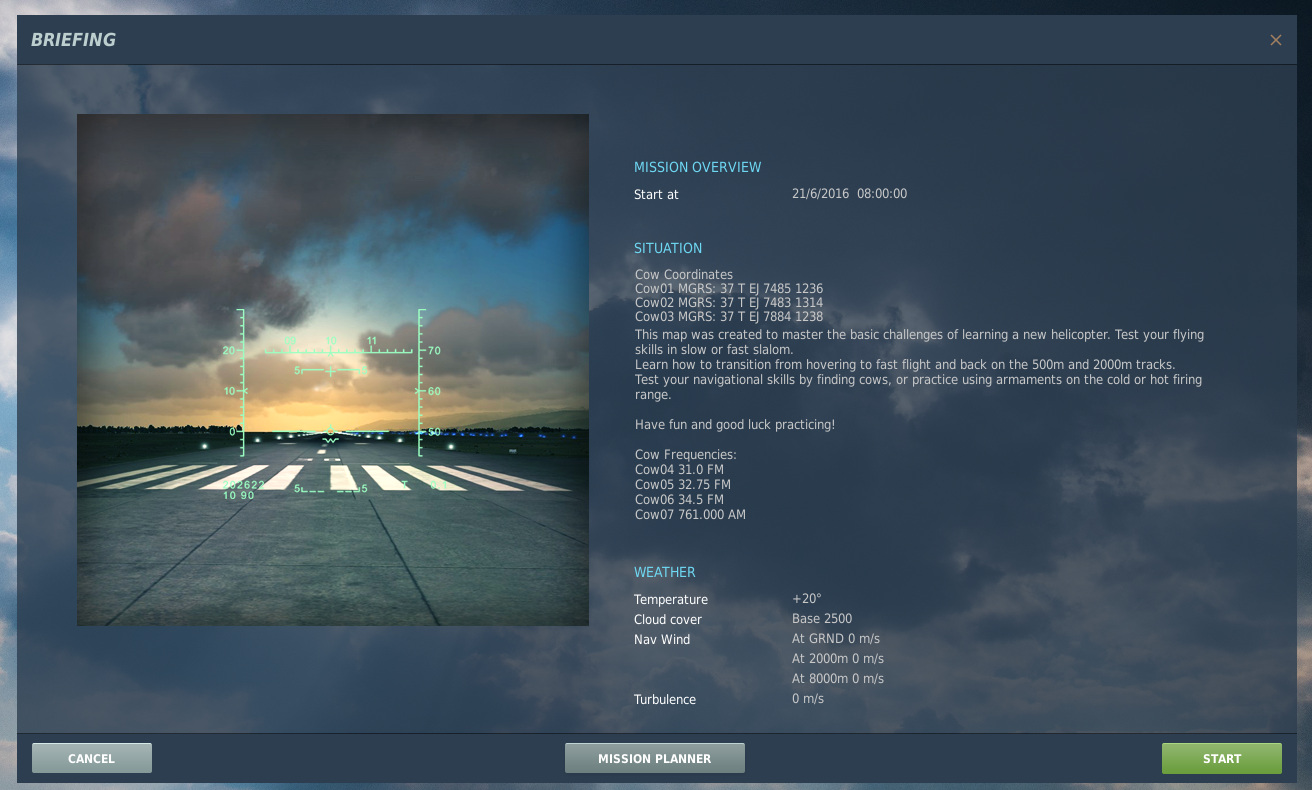Click the WEATHER section heading
Screen dimensions: 1312x790
point(665,573)
